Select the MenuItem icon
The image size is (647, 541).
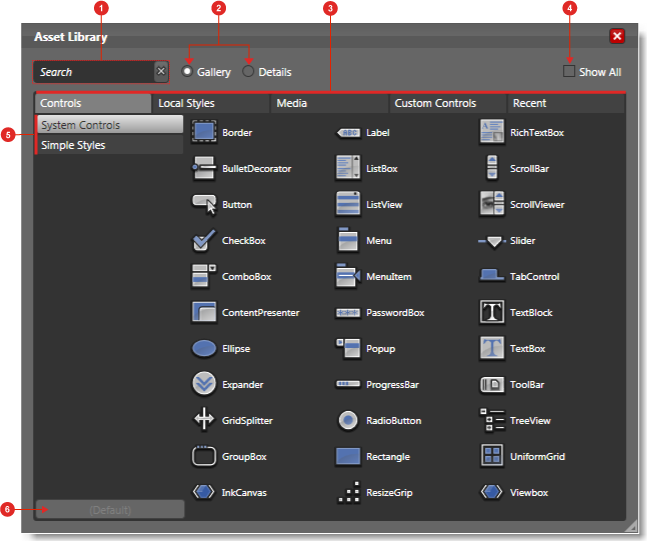point(347,276)
